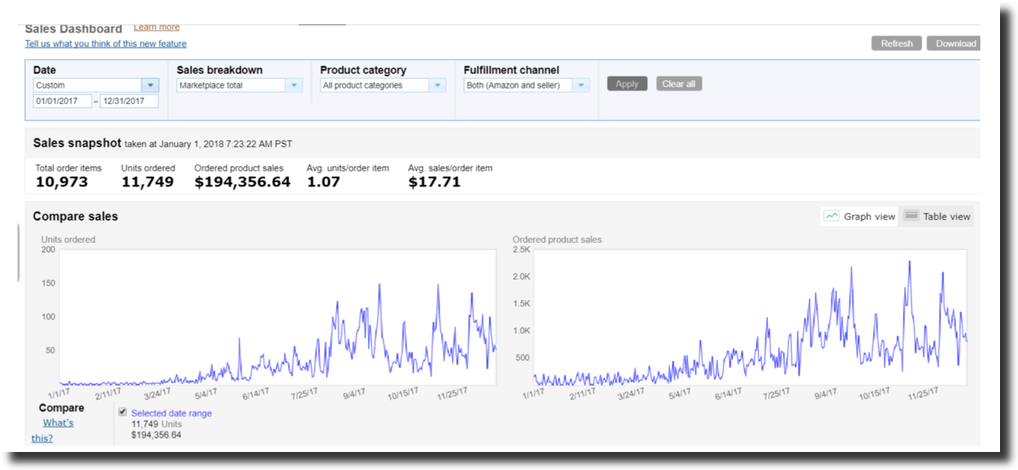The image size is (1018, 470).
Task: Click the Table view grid icon
Action: (x=912, y=216)
